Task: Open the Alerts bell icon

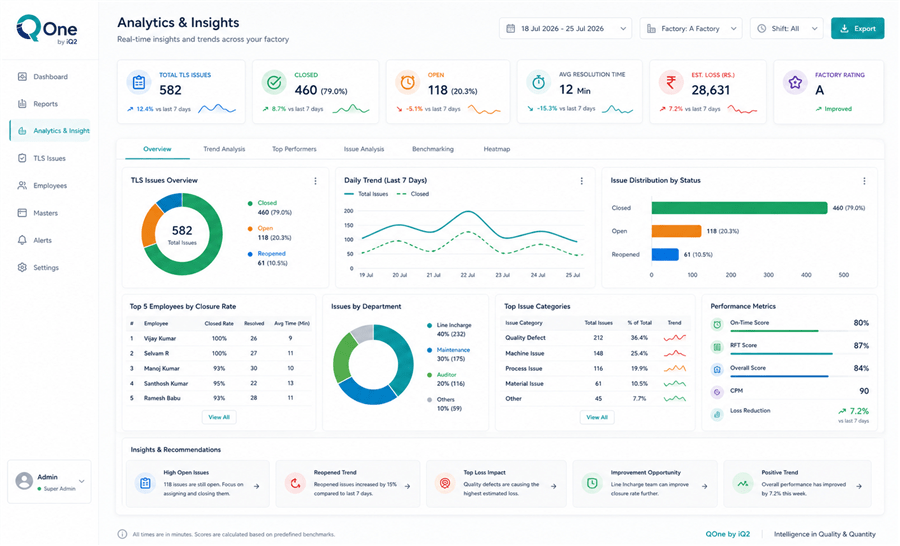Action: coord(22,240)
